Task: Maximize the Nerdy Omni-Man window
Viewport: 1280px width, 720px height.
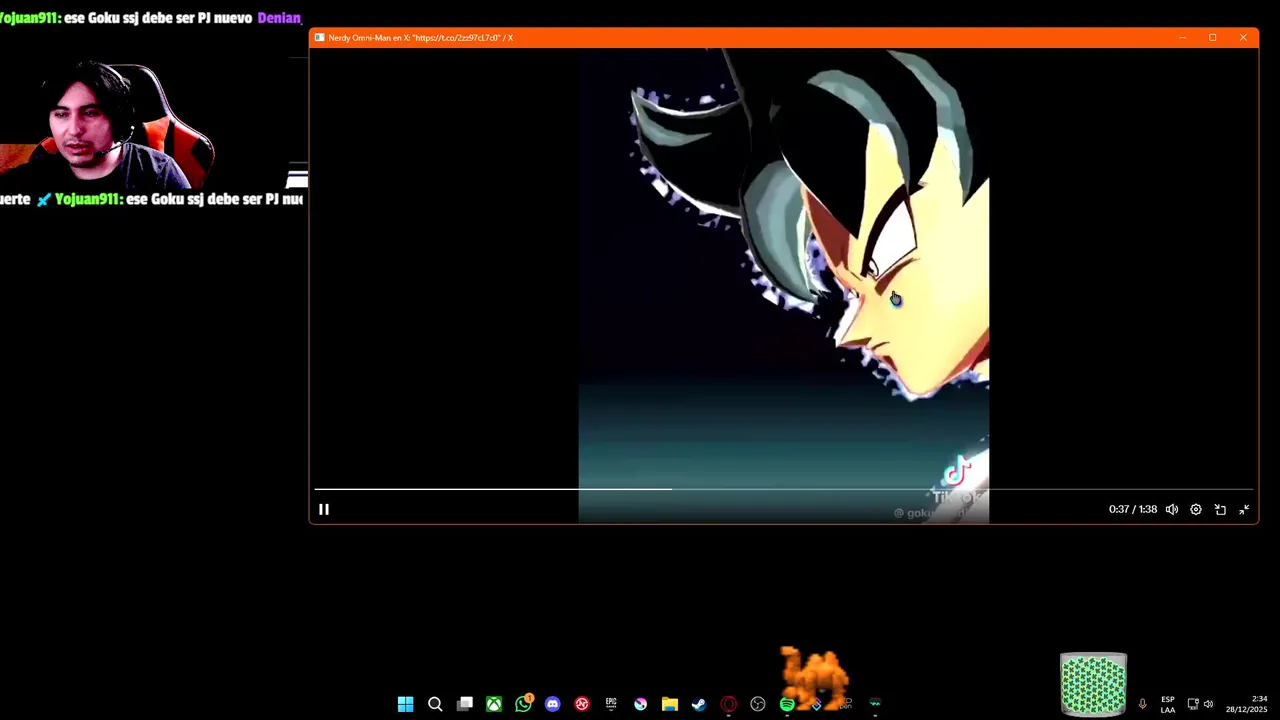Action: [1213, 38]
